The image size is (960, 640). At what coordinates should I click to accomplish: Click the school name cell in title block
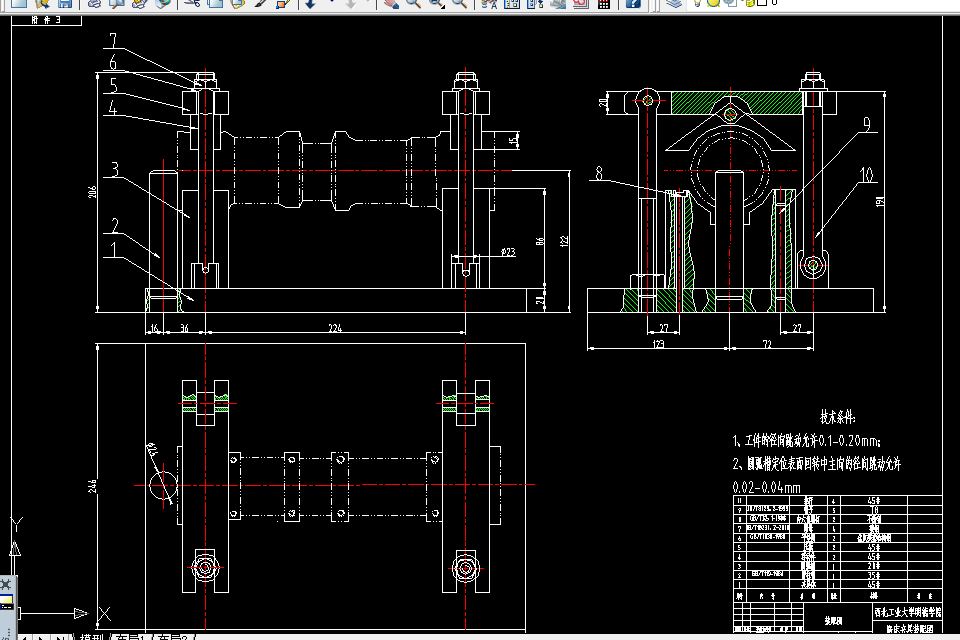(x=907, y=612)
